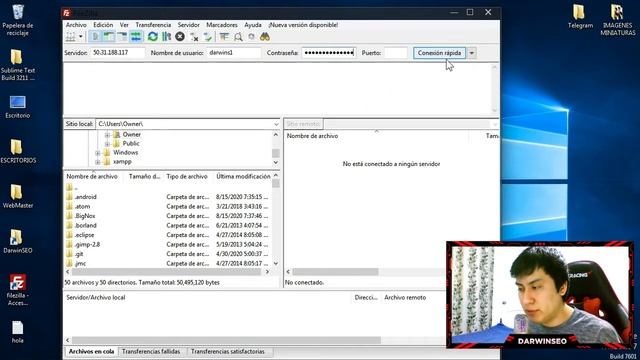
Task: Select the .jmc folder row
Action: (167, 263)
